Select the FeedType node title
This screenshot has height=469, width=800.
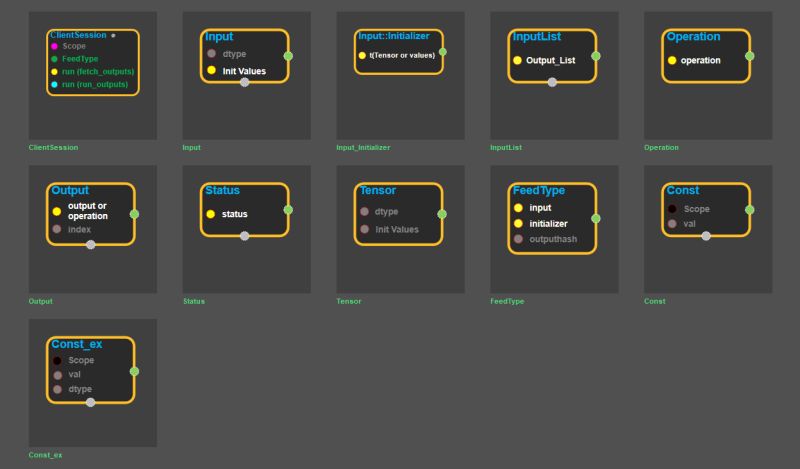point(539,190)
